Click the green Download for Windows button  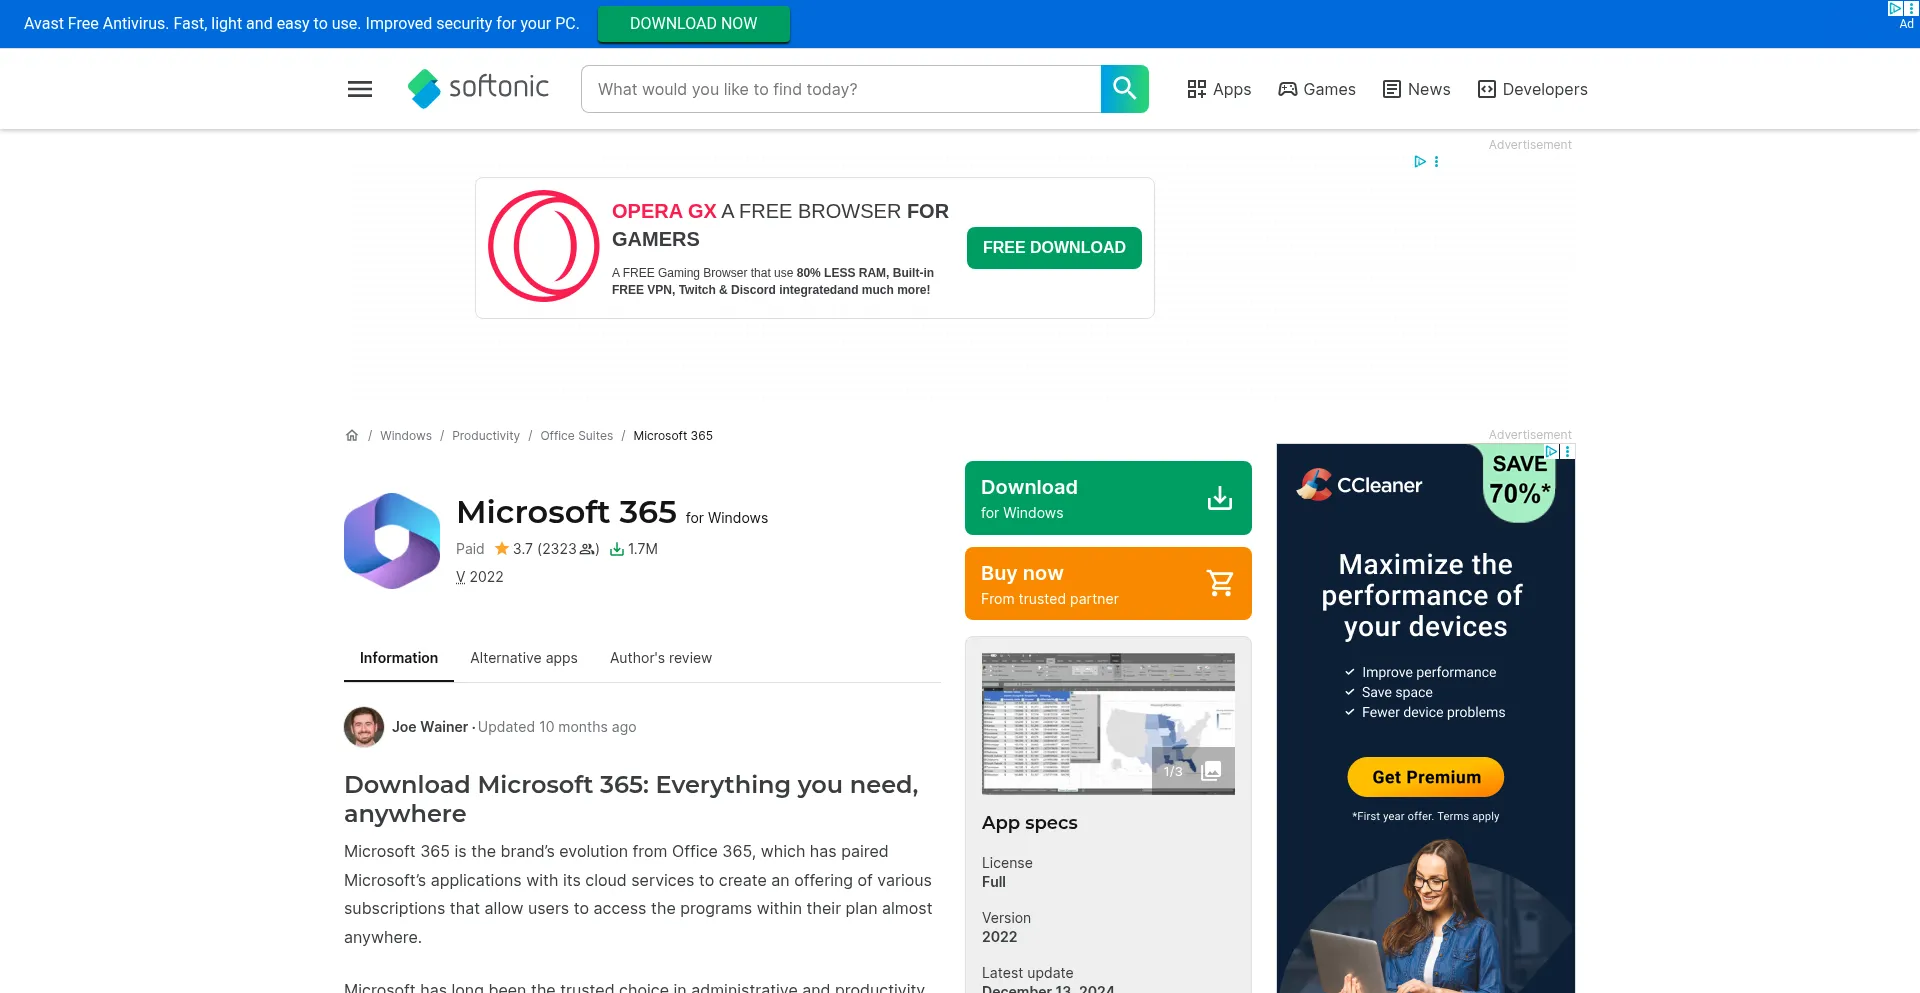1108,498
